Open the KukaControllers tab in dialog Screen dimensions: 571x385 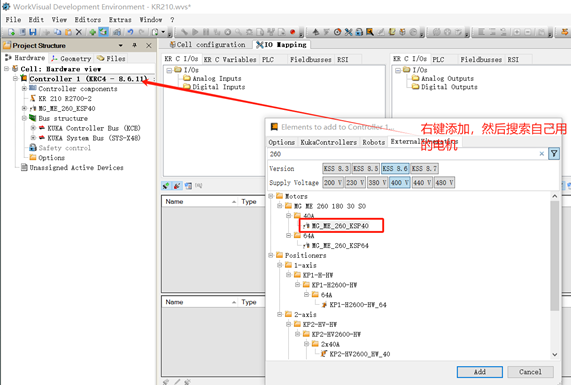point(328,142)
